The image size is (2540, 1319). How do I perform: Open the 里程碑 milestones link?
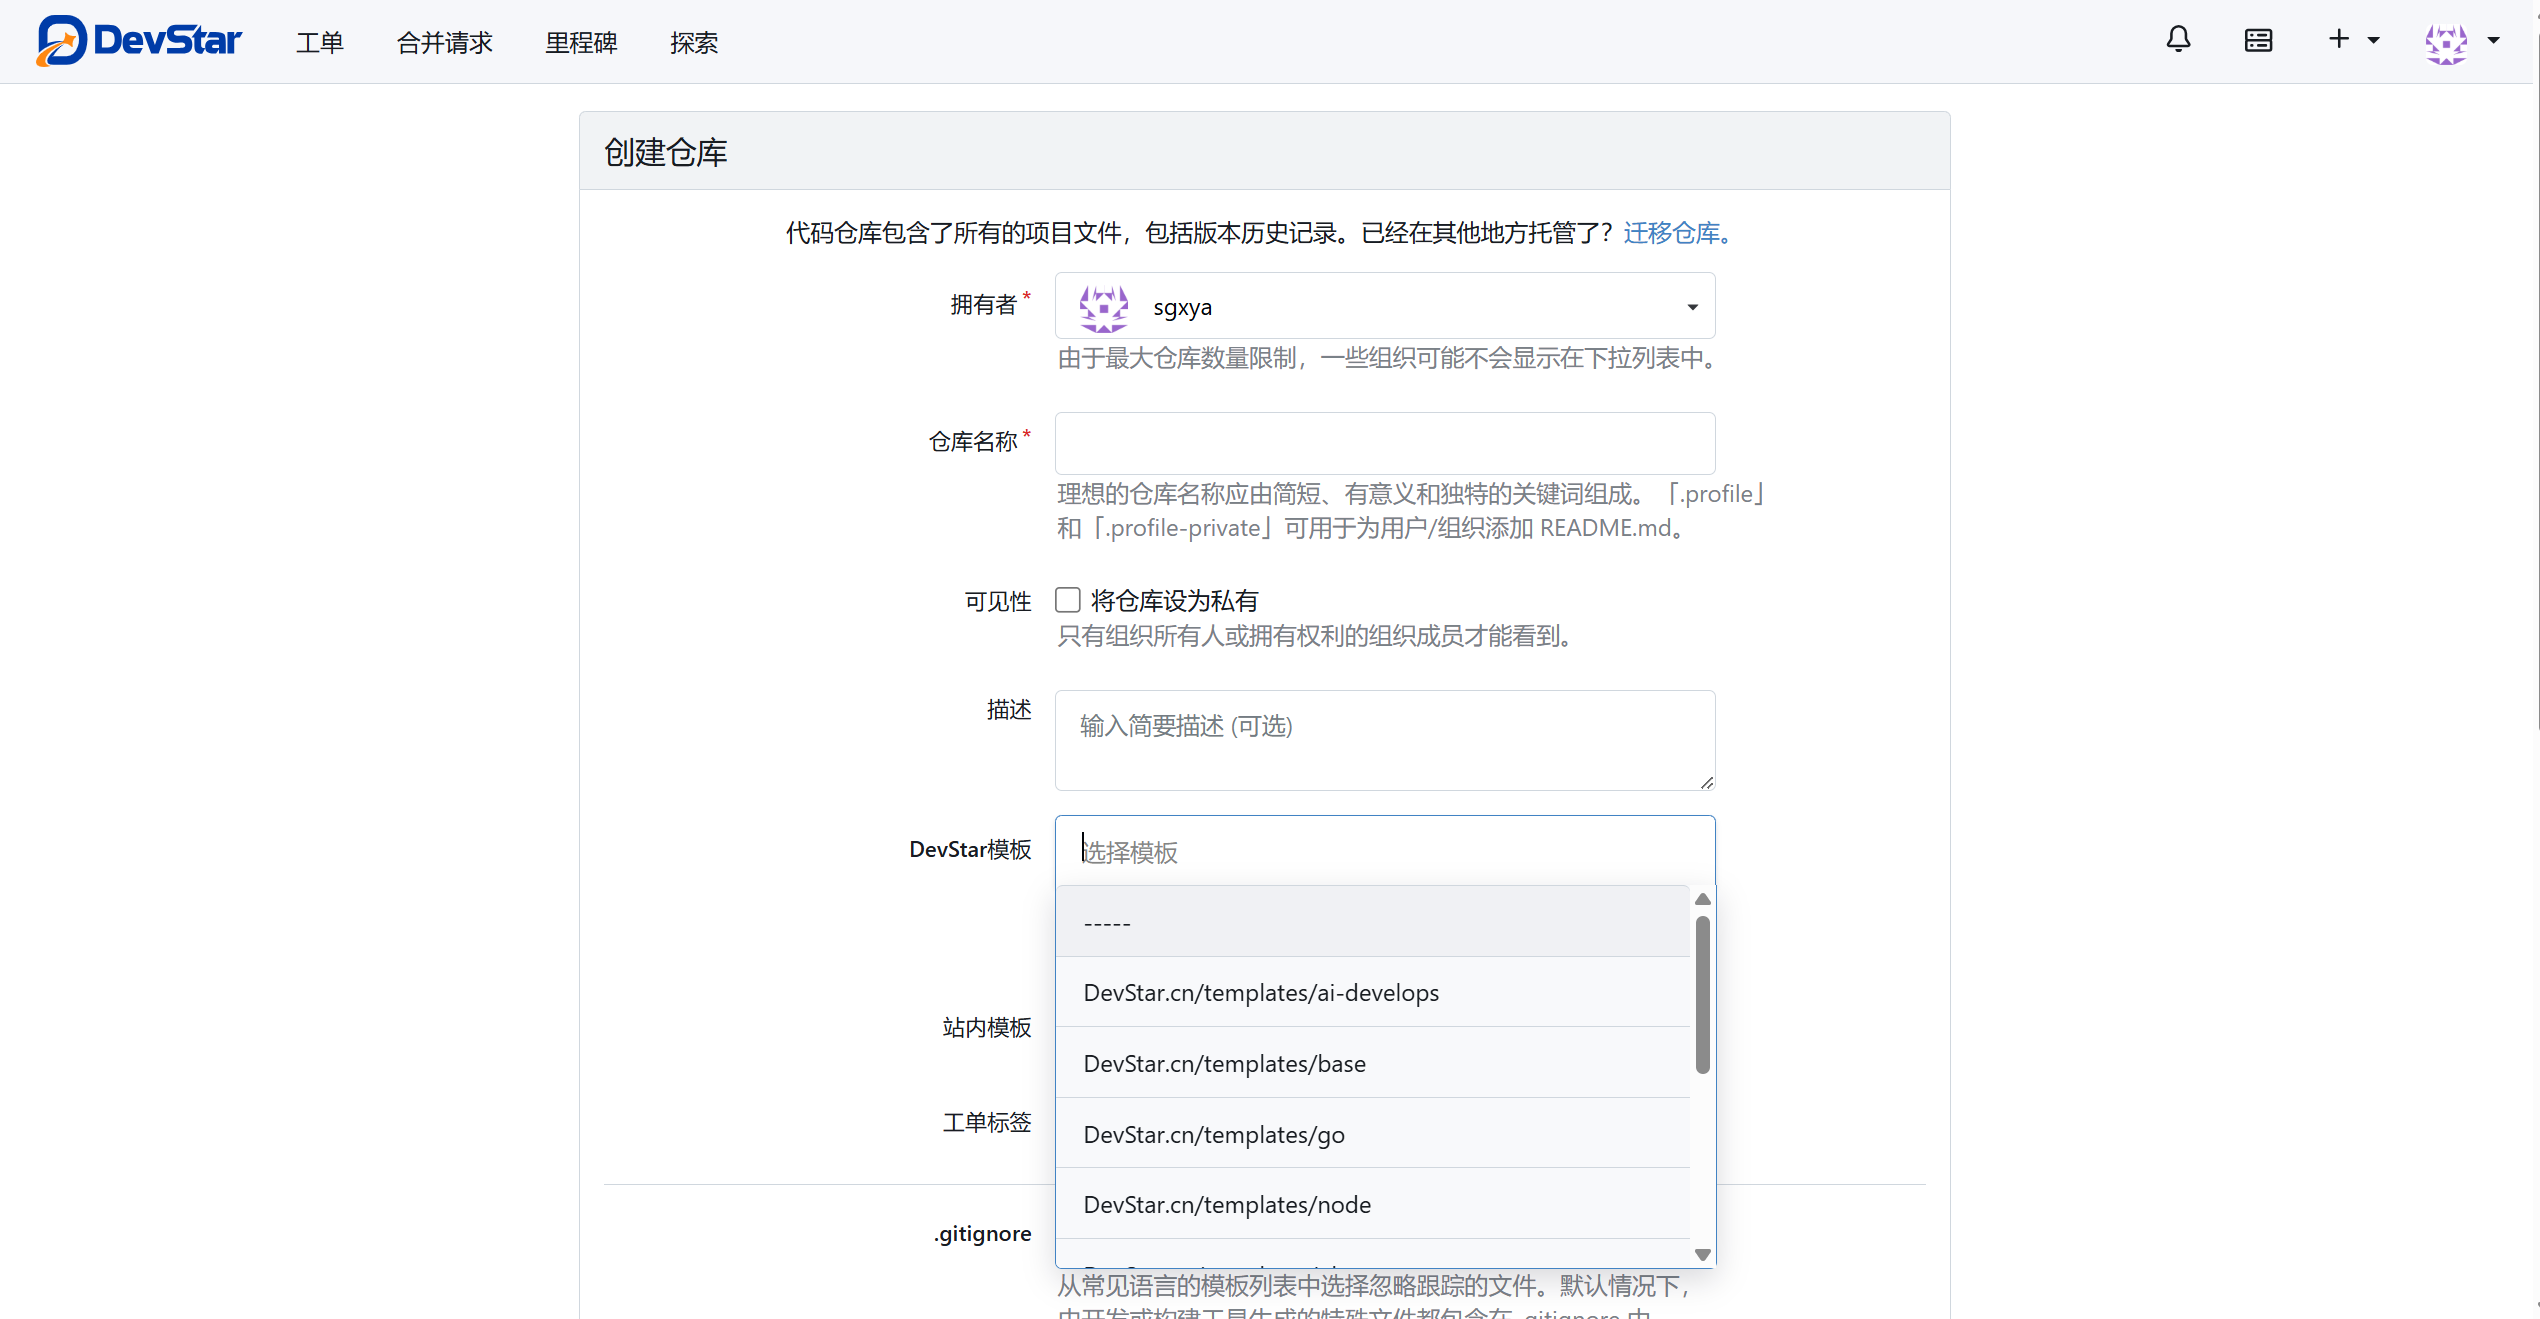pos(581,42)
